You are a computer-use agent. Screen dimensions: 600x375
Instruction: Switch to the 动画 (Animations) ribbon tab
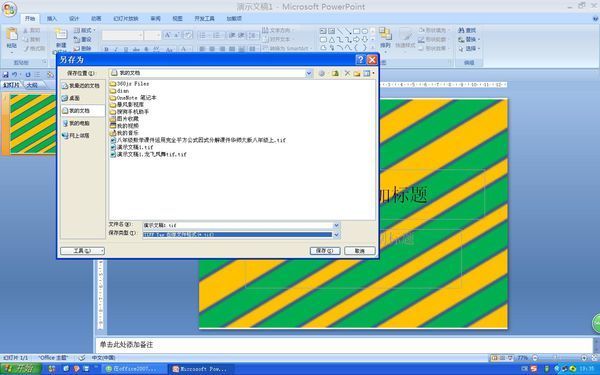pos(96,18)
